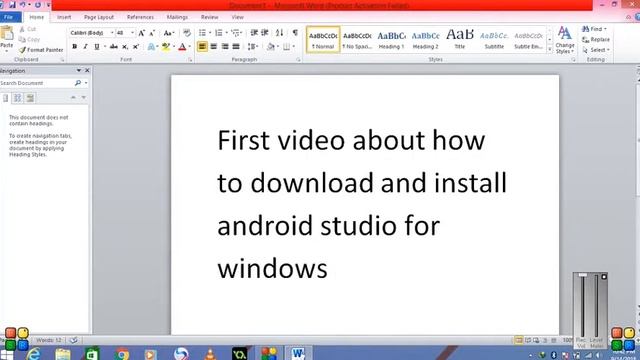Switch to the Review tab
This screenshot has width=640, height=360.
[x=209, y=17]
